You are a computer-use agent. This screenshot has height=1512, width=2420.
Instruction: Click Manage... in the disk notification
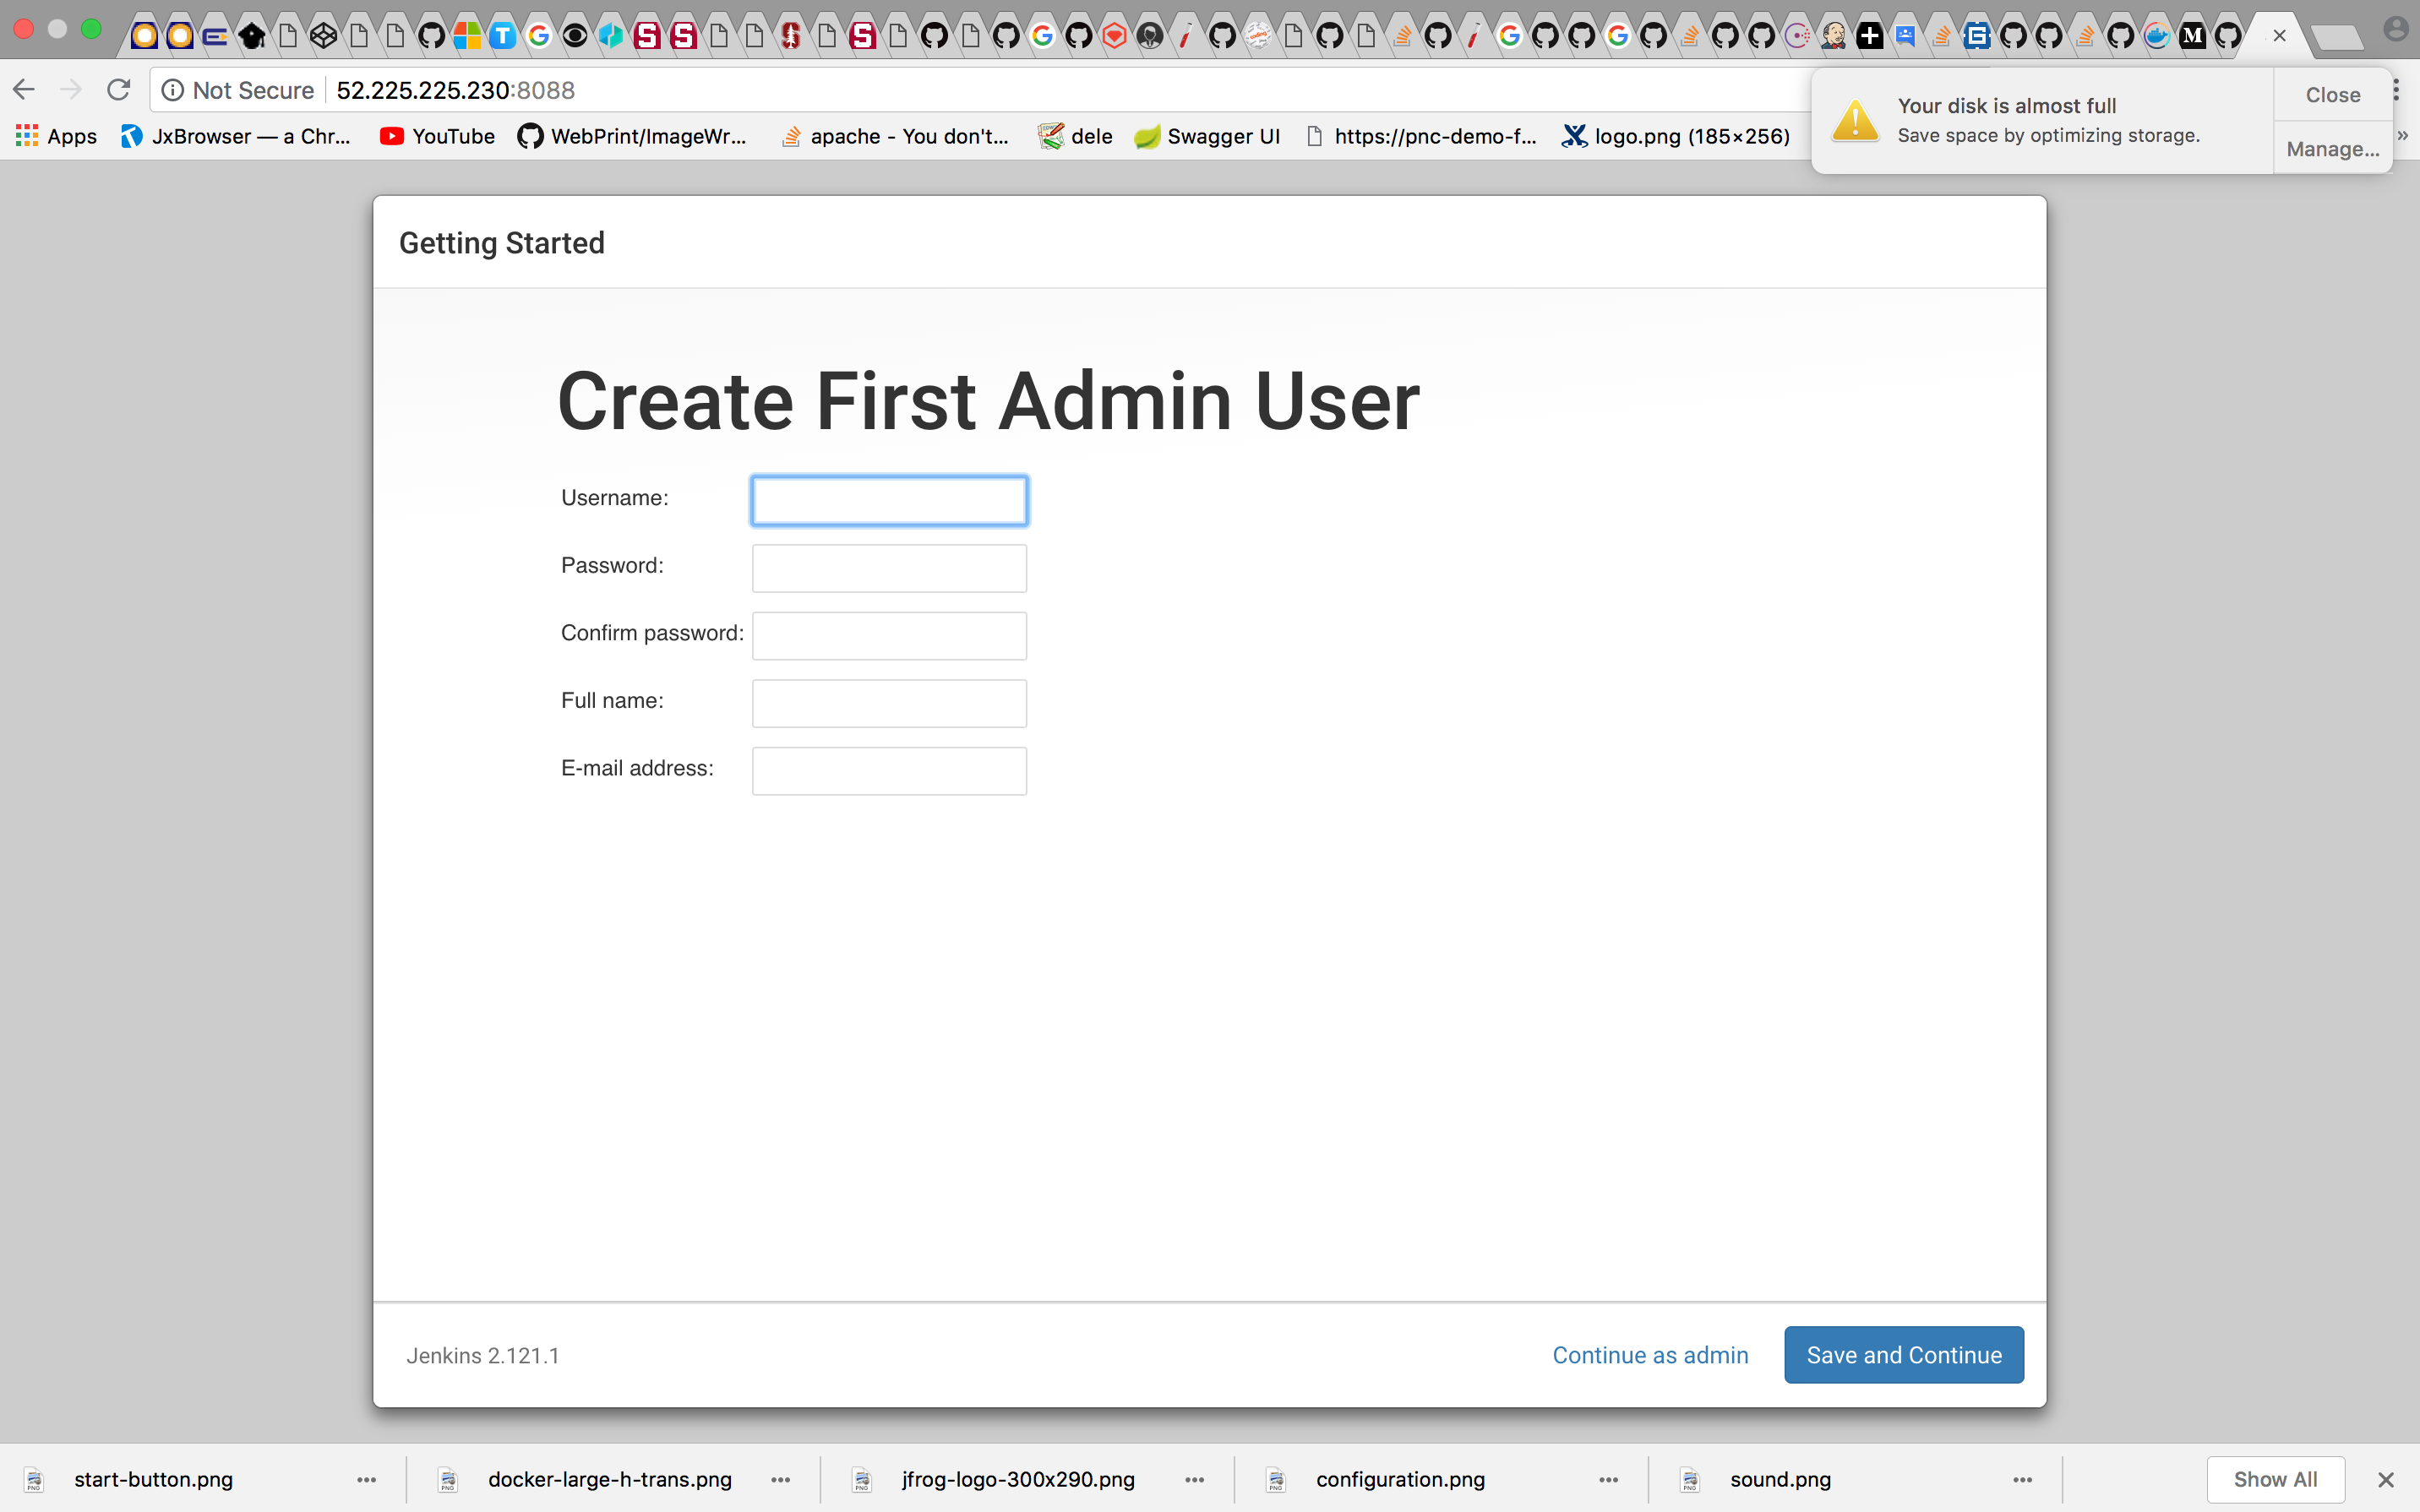(2333, 149)
